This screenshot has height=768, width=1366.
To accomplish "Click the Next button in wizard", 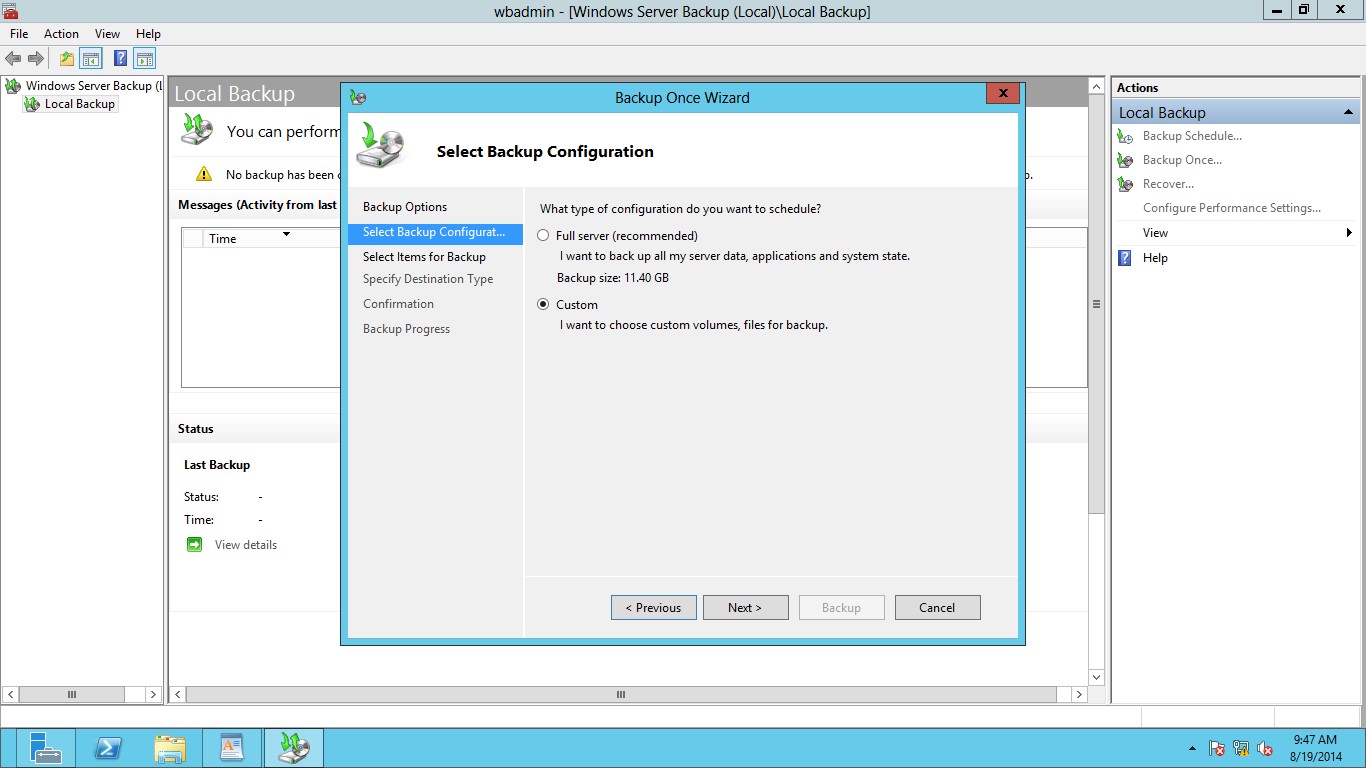I will click(x=745, y=607).
